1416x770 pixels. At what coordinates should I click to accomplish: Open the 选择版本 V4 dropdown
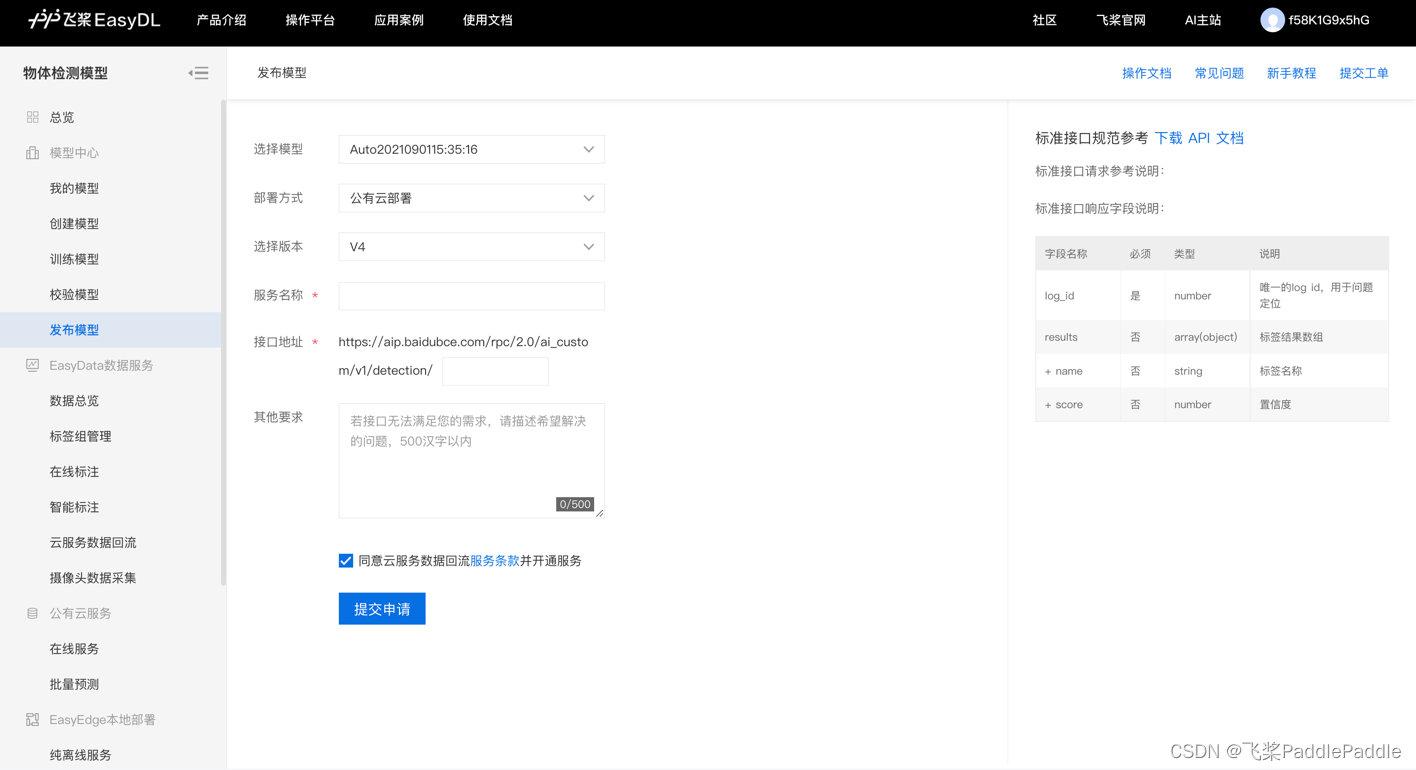(x=471, y=246)
